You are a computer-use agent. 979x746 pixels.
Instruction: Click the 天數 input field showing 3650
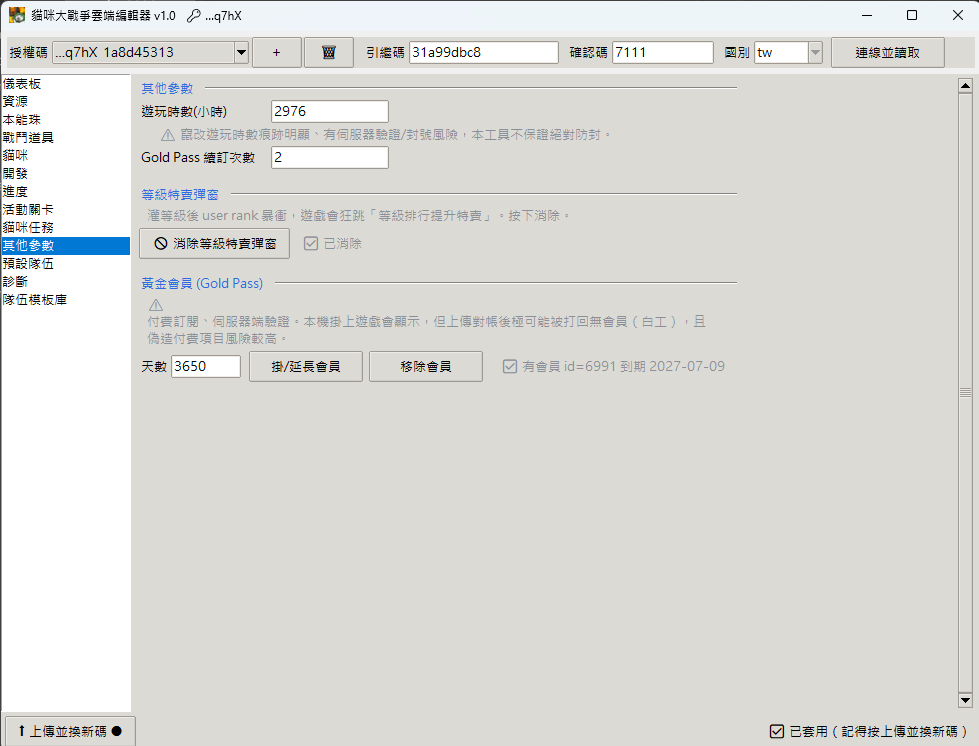pos(206,366)
